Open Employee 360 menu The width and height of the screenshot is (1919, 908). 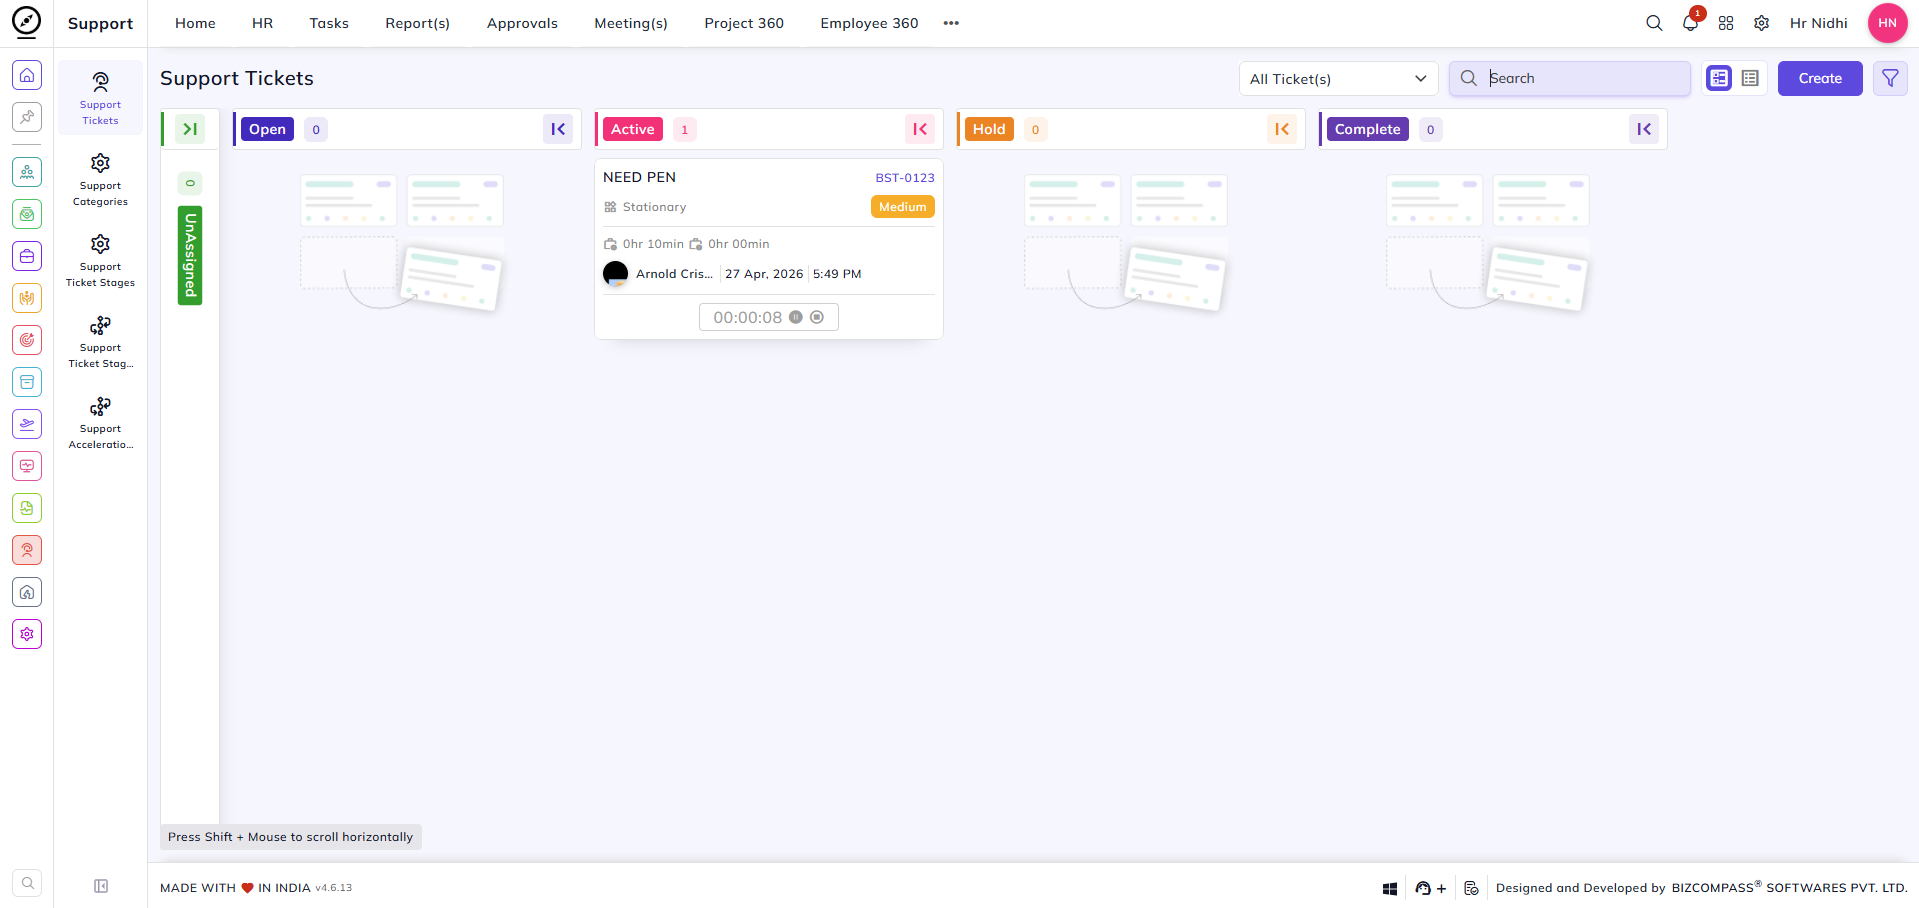click(869, 23)
